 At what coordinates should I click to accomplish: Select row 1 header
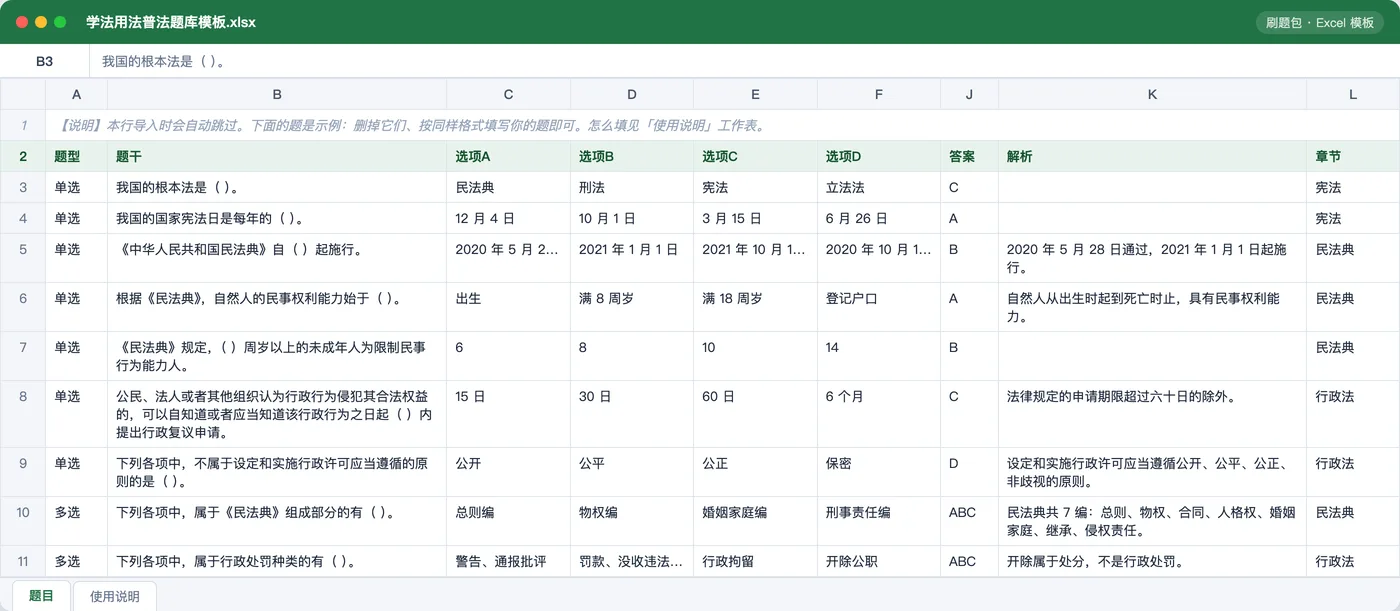[x=23, y=126]
